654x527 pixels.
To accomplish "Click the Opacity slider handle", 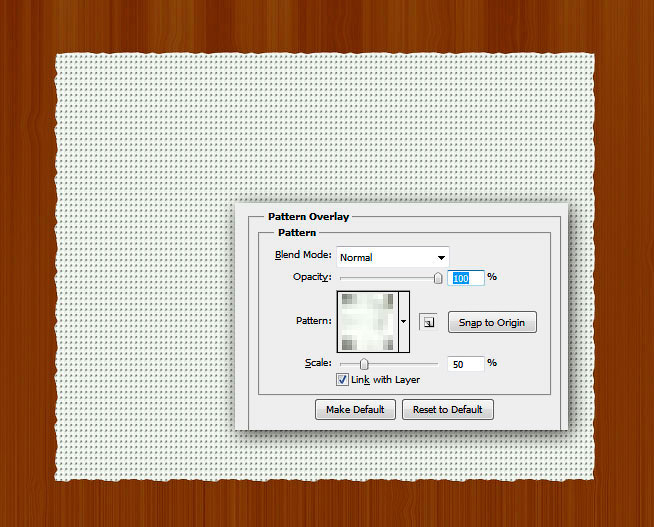I will pyautogui.click(x=438, y=278).
